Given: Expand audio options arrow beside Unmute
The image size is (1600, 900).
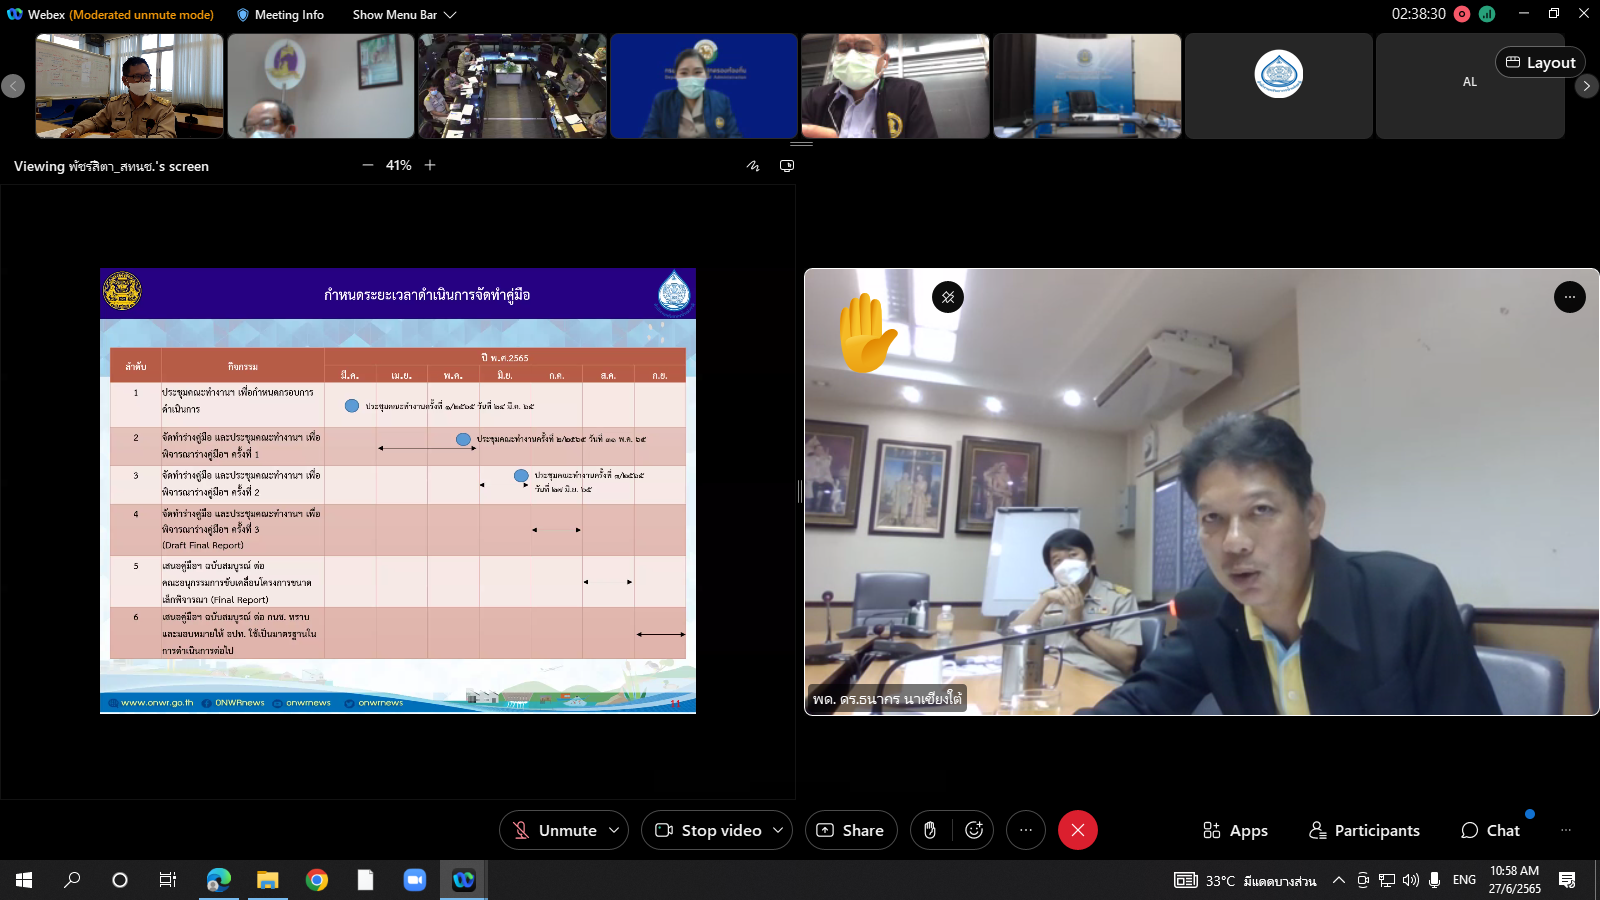Looking at the screenshot, I should [x=614, y=830].
